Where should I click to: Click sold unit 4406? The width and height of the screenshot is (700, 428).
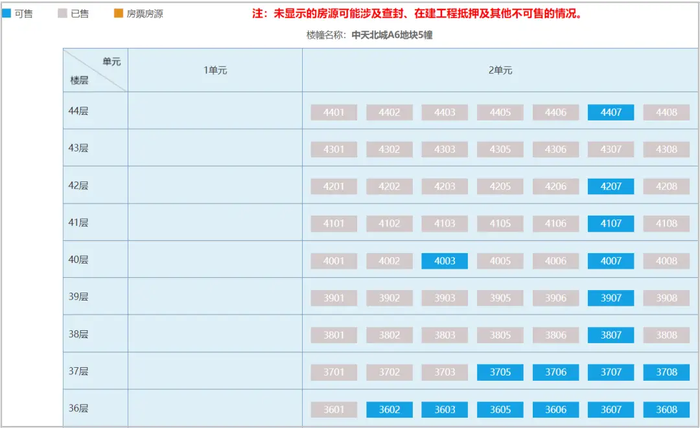(x=555, y=112)
